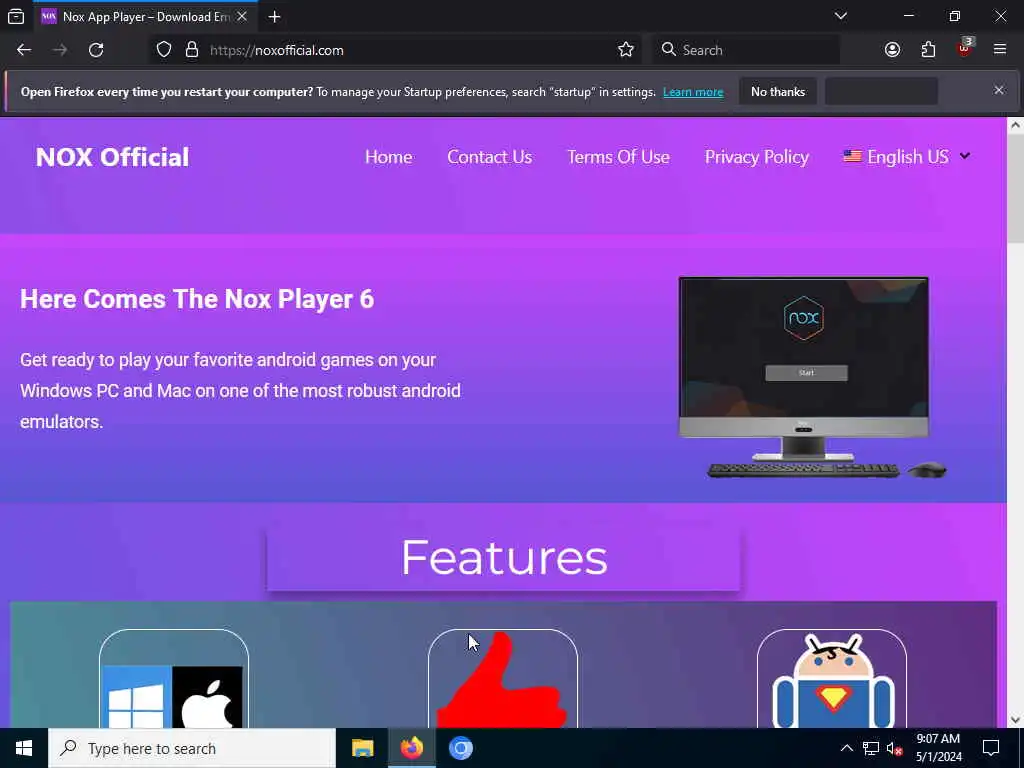The height and width of the screenshot is (768, 1024).
Task: Expand the English US language dropdown
Action: (906, 157)
